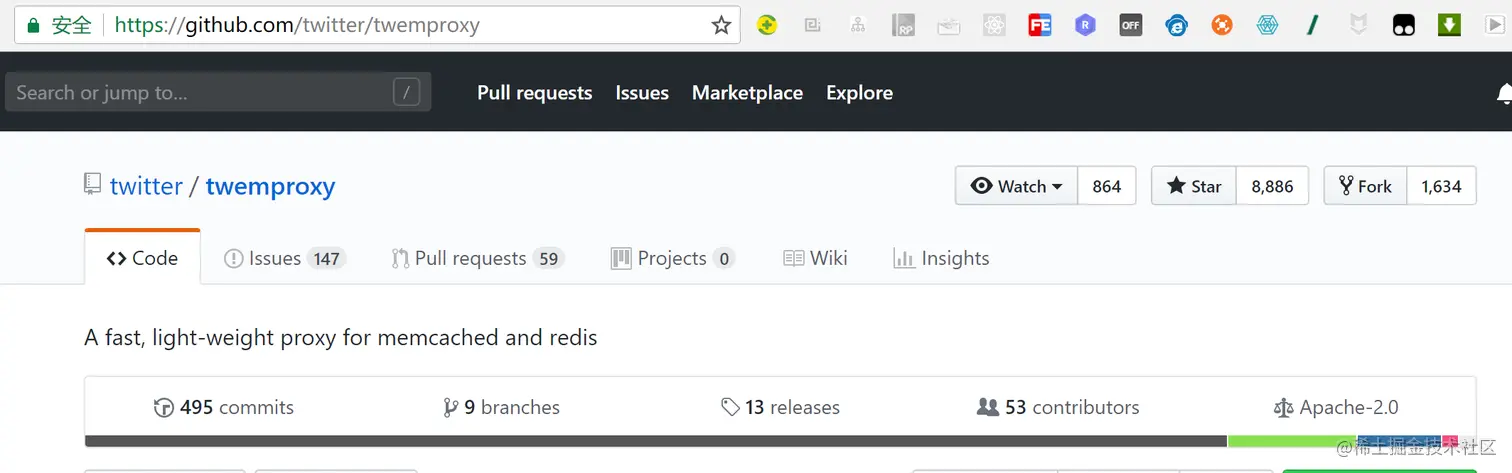Image resolution: width=1512 pixels, height=473 pixels.
Task: Open the Watch dropdown button
Action: (1016, 186)
